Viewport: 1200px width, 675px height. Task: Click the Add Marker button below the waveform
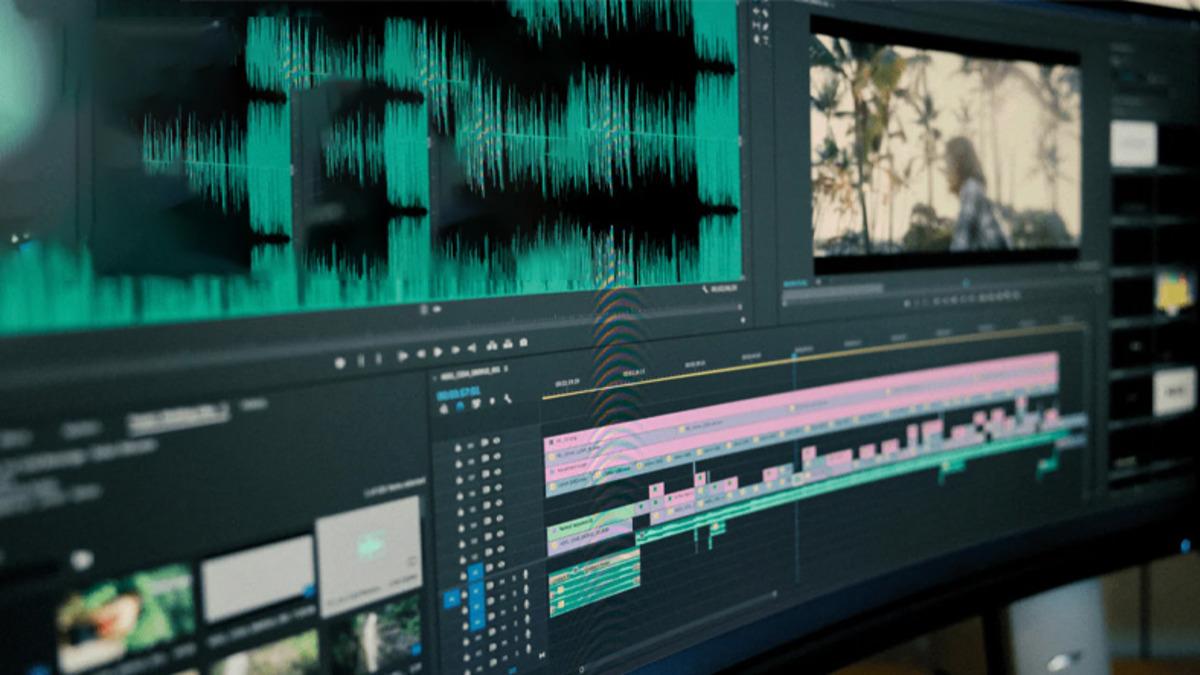pos(340,362)
